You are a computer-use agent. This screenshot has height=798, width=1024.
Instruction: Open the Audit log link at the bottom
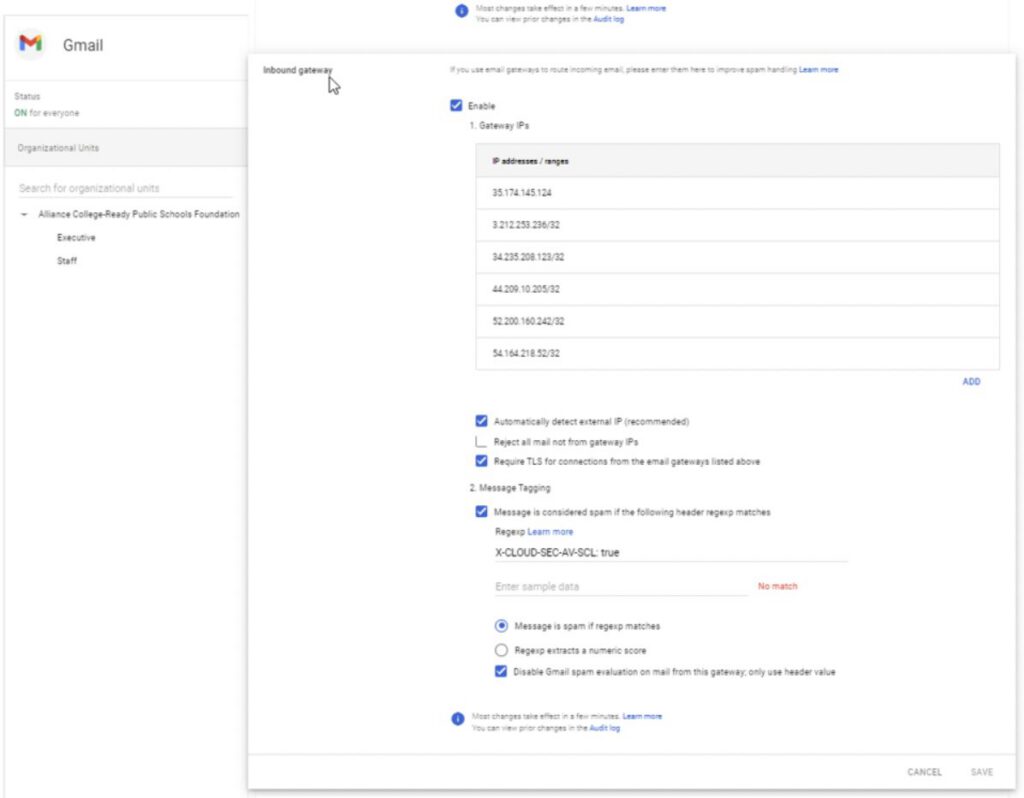[604, 728]
